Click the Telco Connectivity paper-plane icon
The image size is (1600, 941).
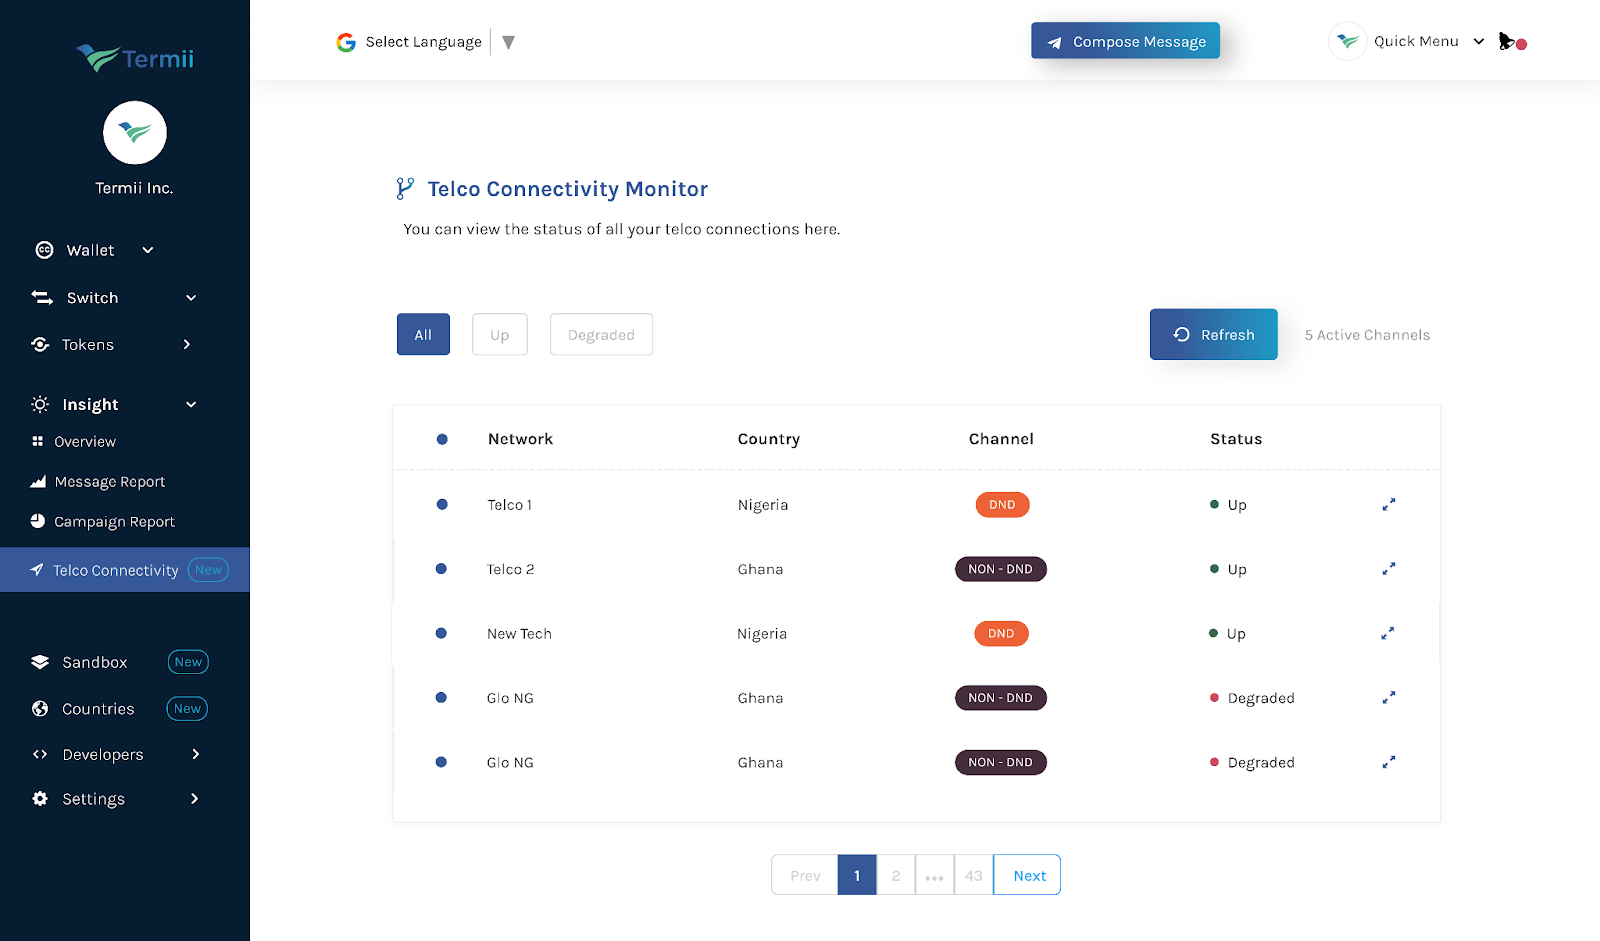click(x=37, y=570)
